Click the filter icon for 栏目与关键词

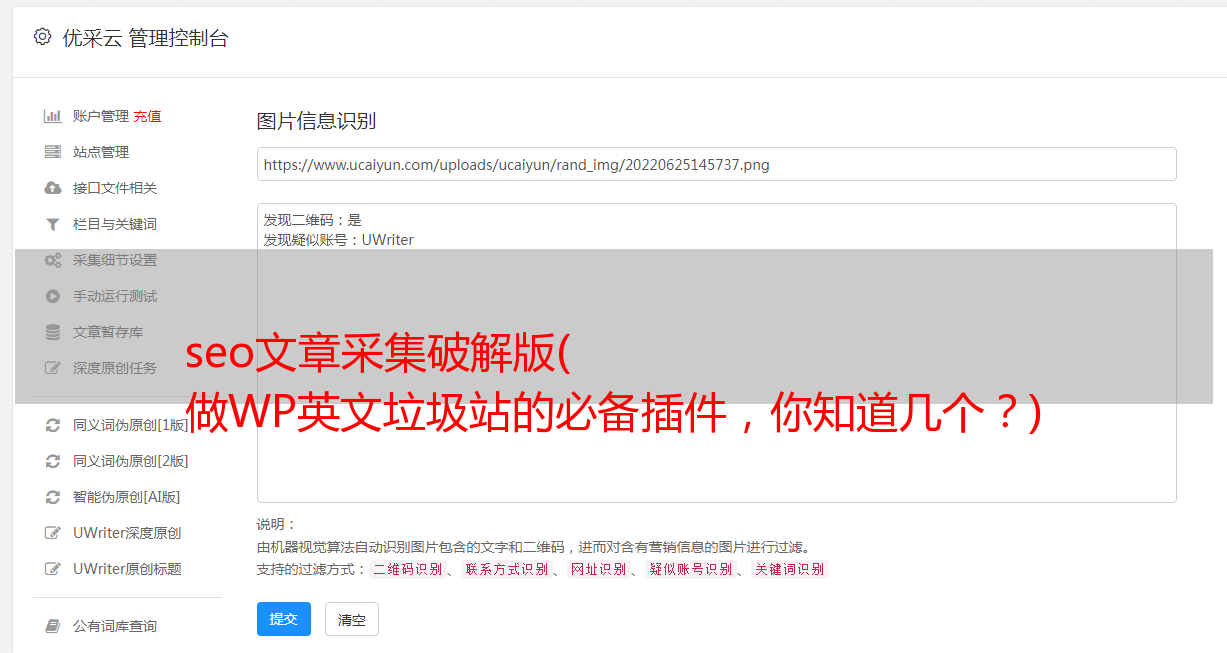pyautogui.click(x=53, y=224)
